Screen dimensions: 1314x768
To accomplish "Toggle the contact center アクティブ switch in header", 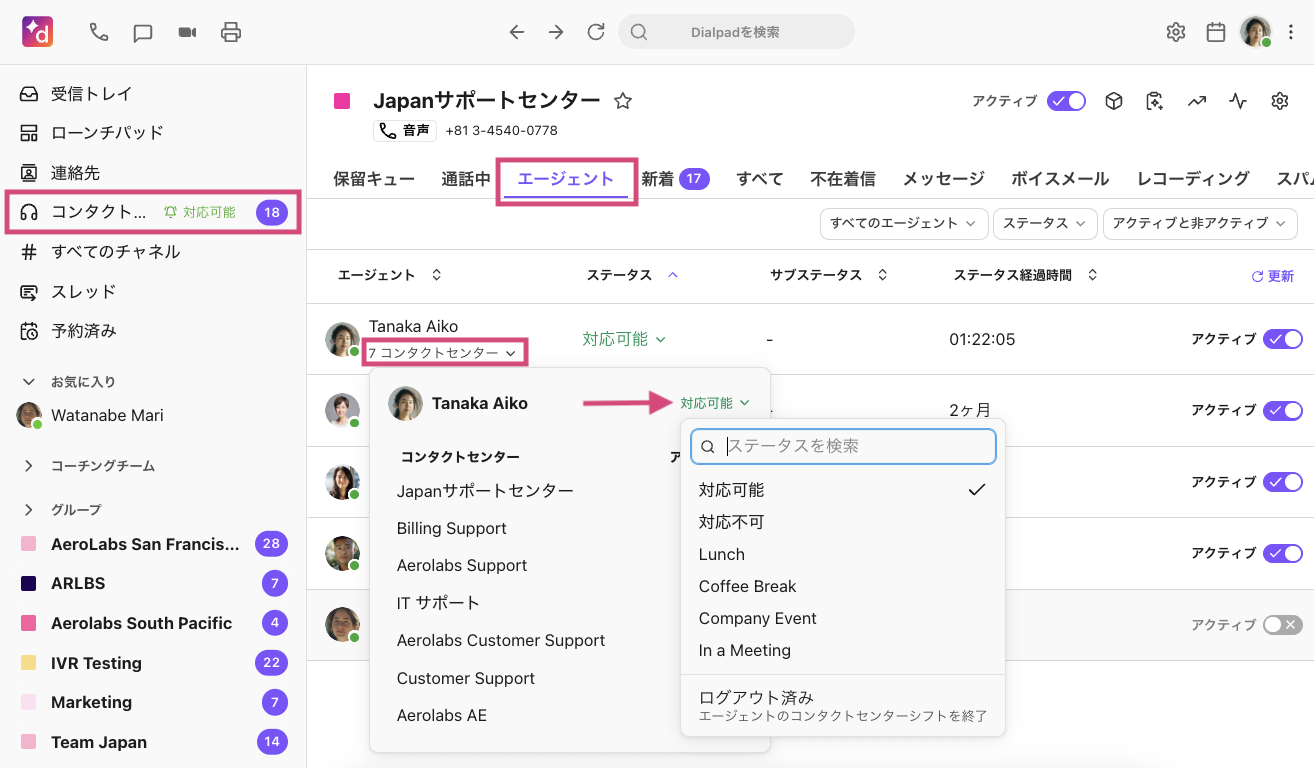I will (x=1066, y=101).
